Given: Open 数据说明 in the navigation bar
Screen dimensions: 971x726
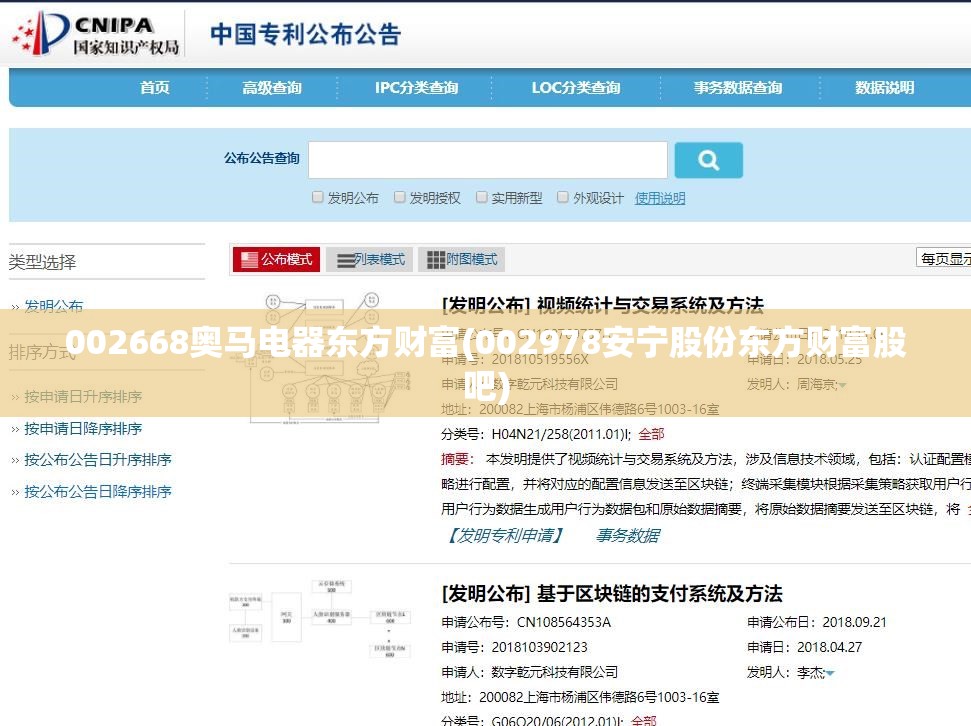Looking at the screenshot, I should point(884,87).
